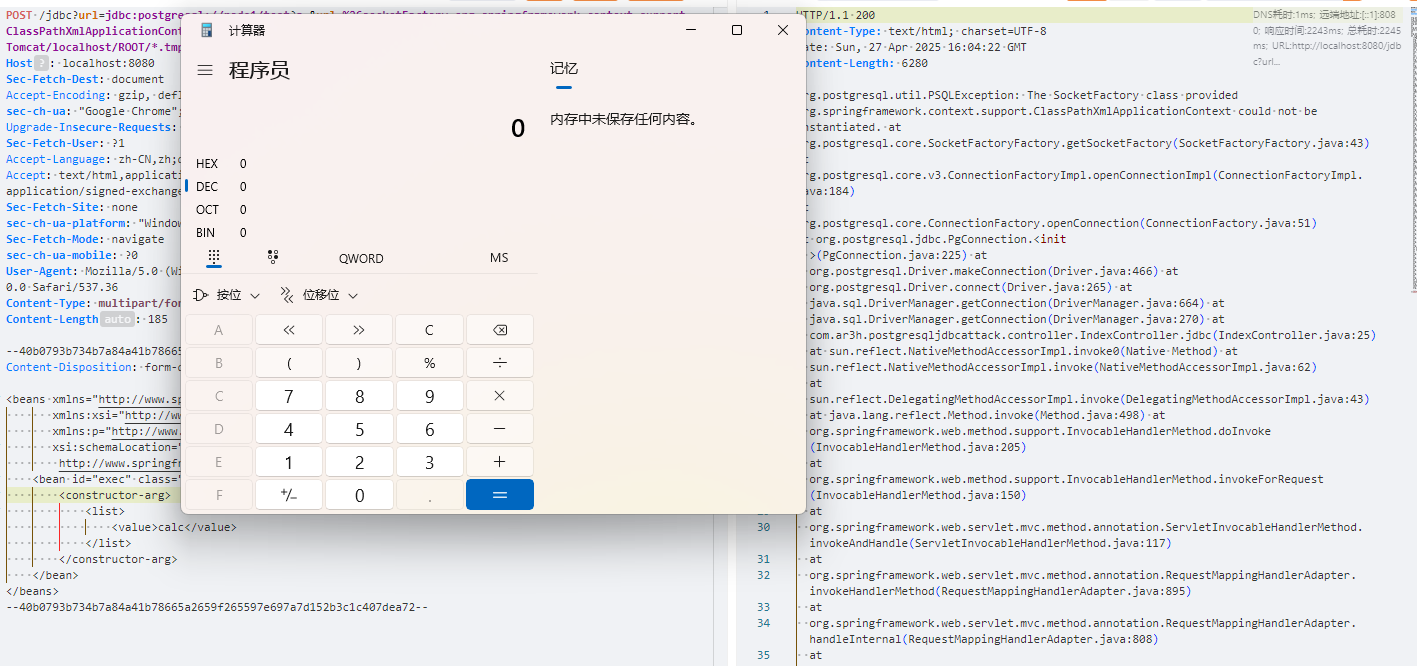1417x666 pixels.
Task: Click the Sec-Fetch-Dest header in request
Action: (x=85, y=79)
